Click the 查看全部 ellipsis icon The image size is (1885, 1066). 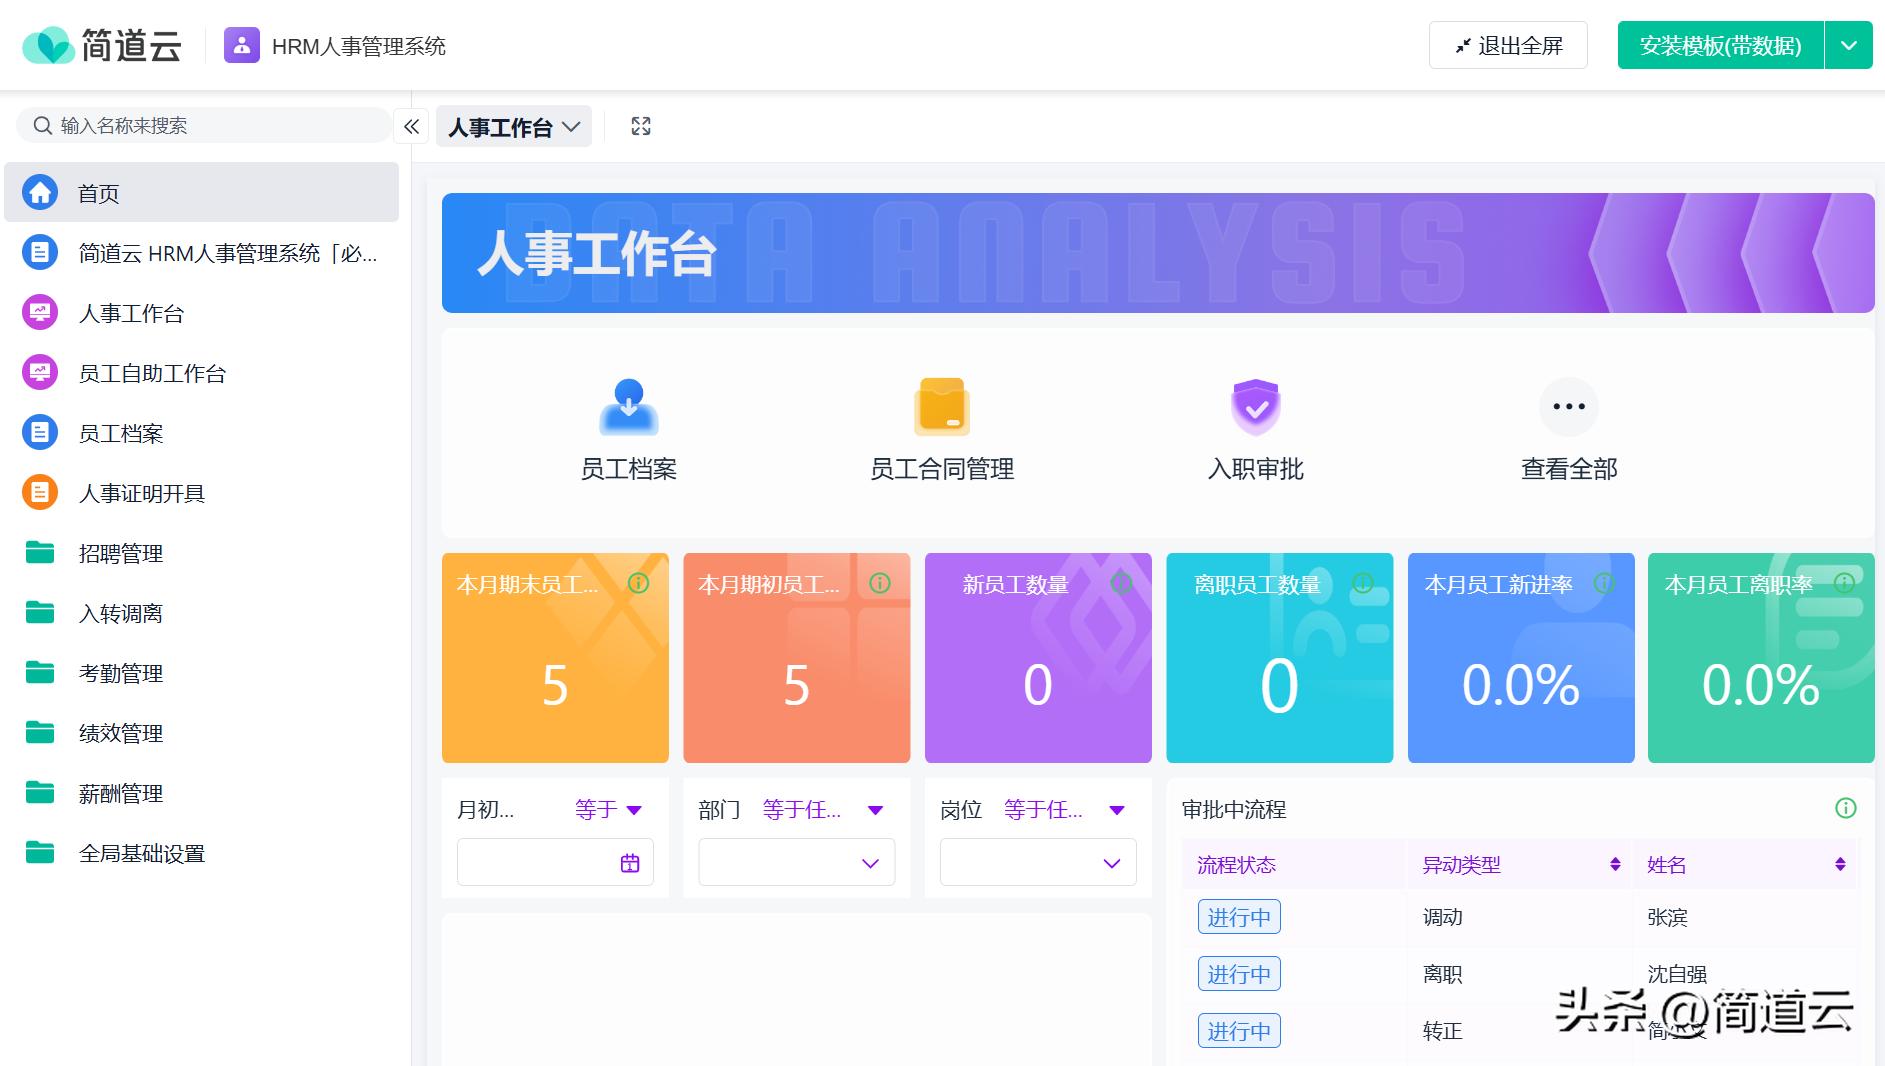tap(1568, 407)
